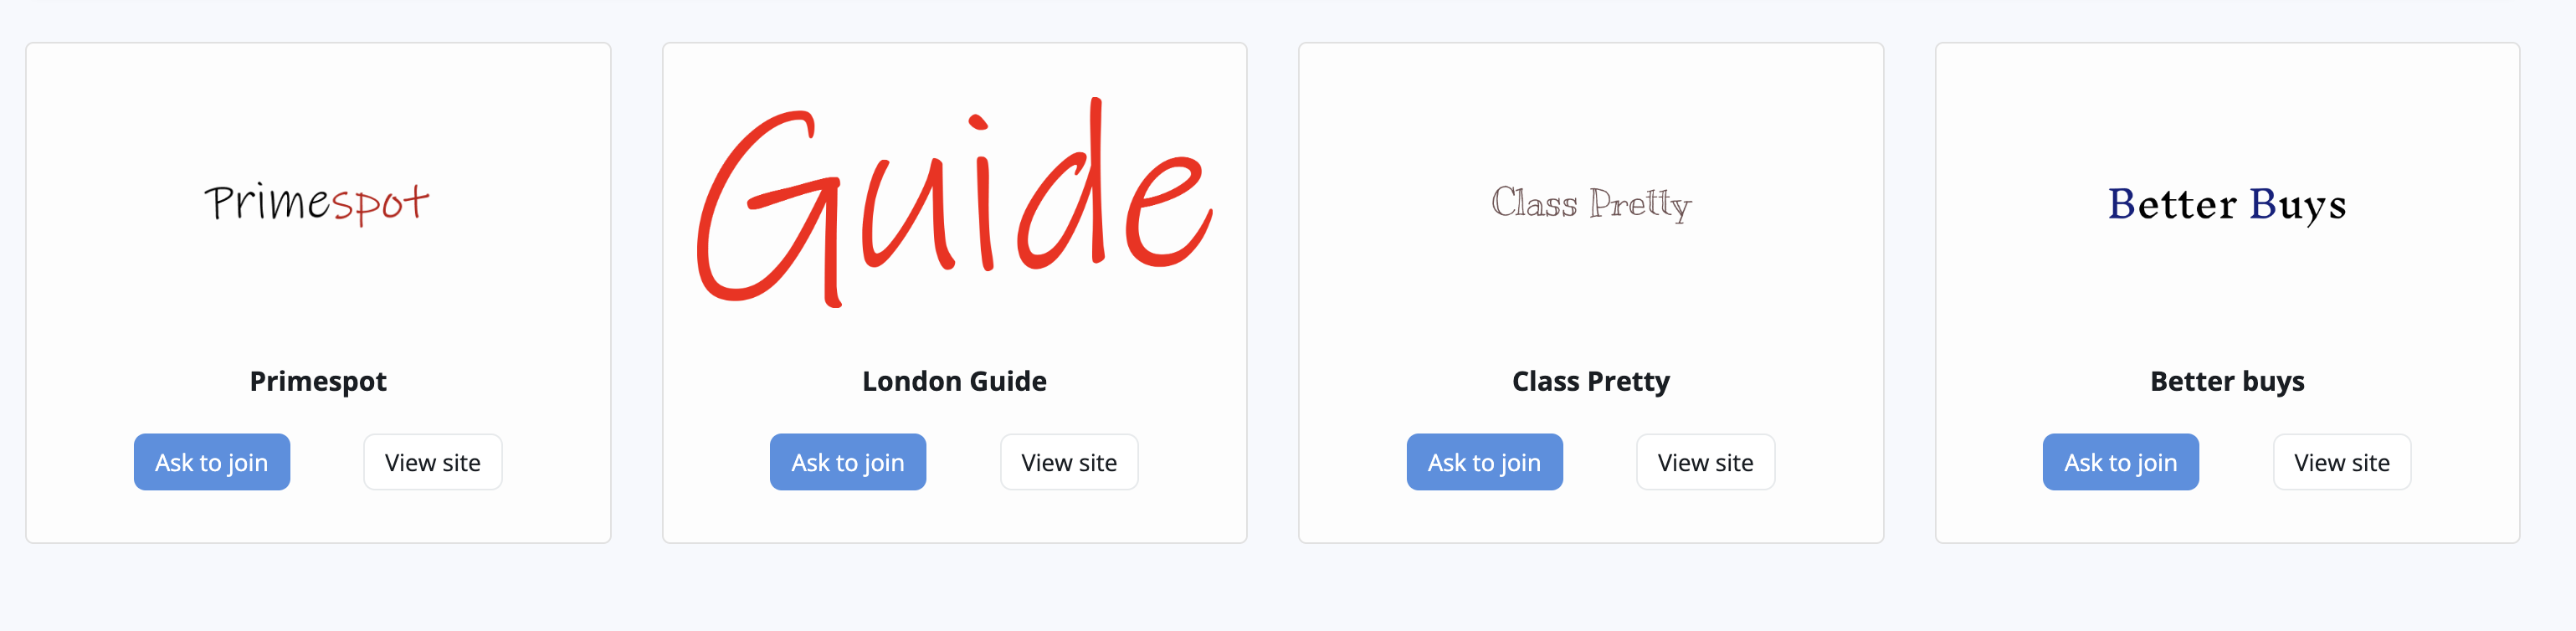Open View site for Primespot
2576x631 pixels.
[432, 462]
